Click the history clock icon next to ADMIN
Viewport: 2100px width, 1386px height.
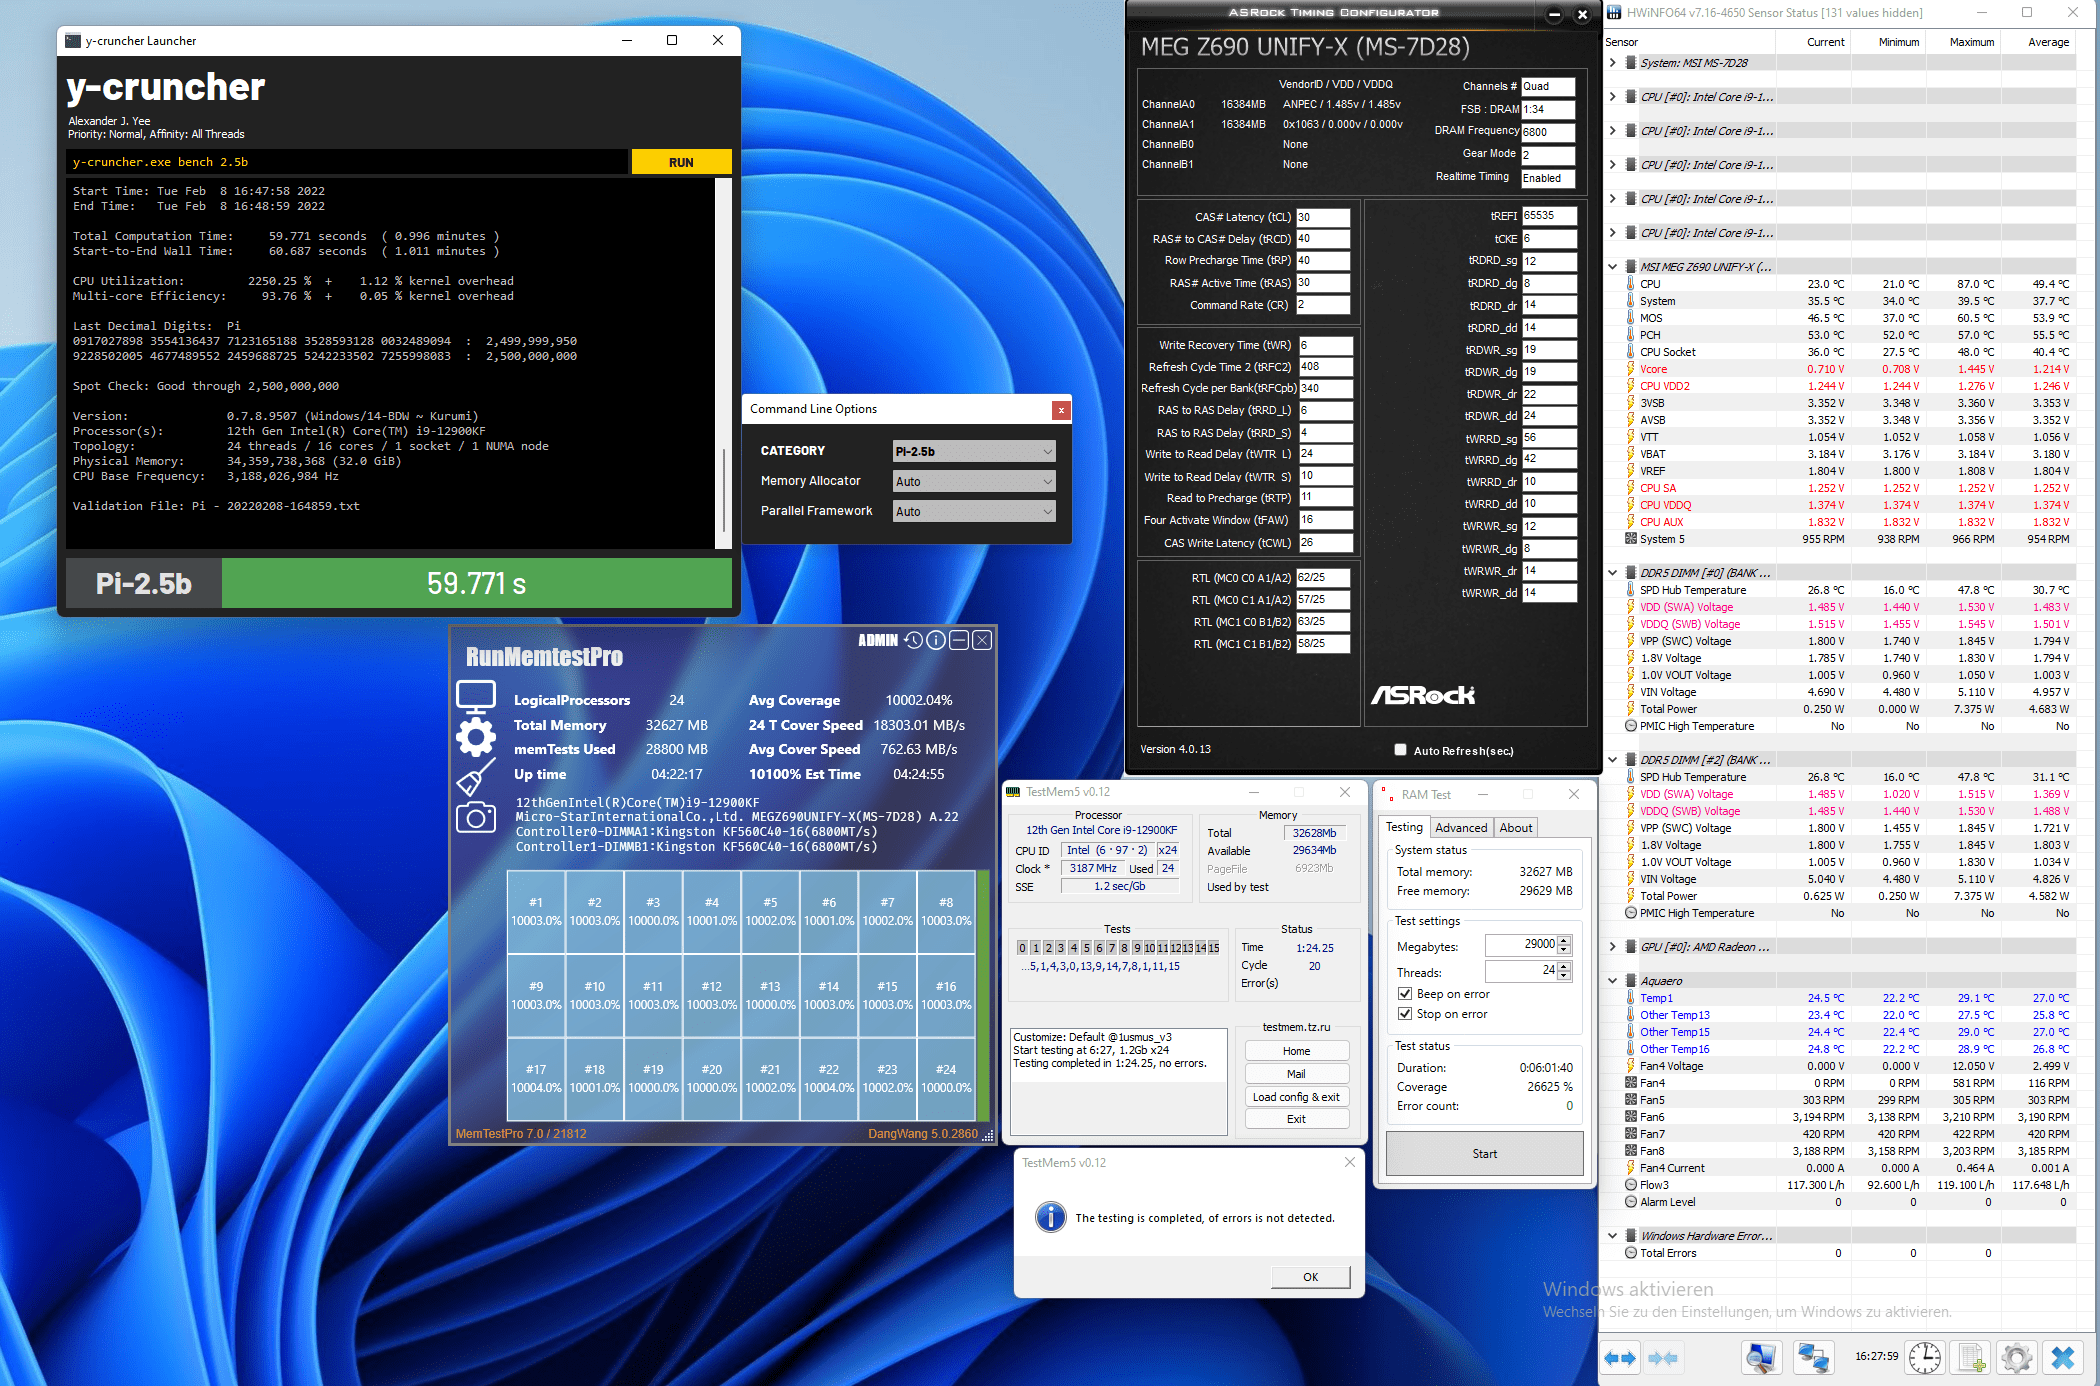click(913, 640)
